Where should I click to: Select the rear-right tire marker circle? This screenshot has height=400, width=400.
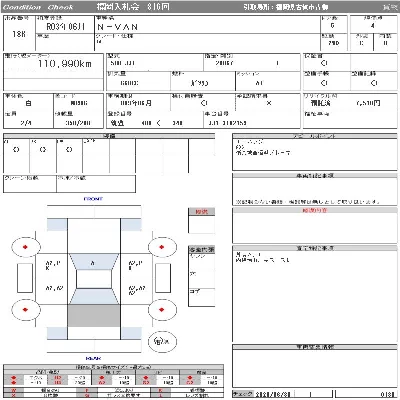[162, 310]
